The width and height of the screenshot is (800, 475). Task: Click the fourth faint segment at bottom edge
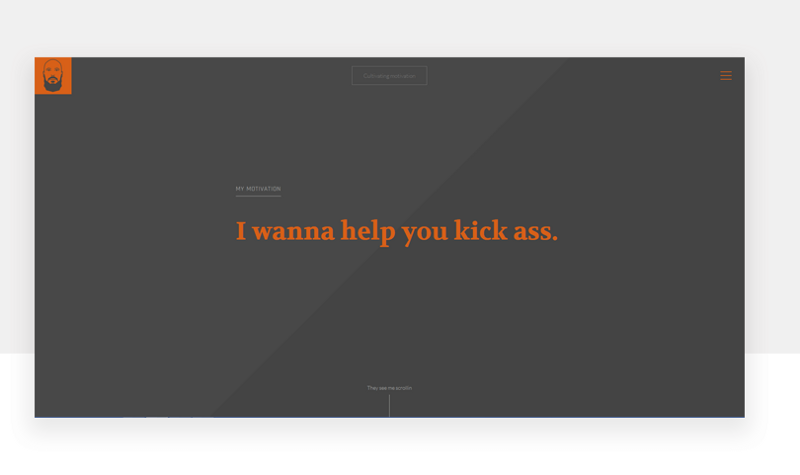coord(203,417)
